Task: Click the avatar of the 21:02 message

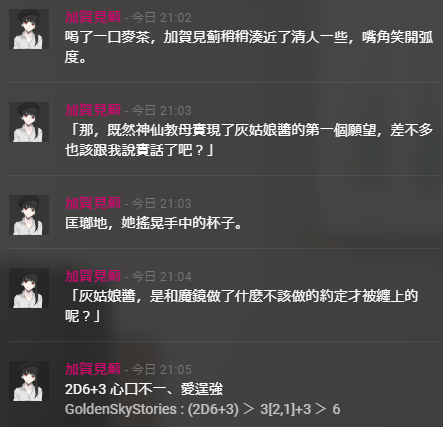Action: click(29, 29)
